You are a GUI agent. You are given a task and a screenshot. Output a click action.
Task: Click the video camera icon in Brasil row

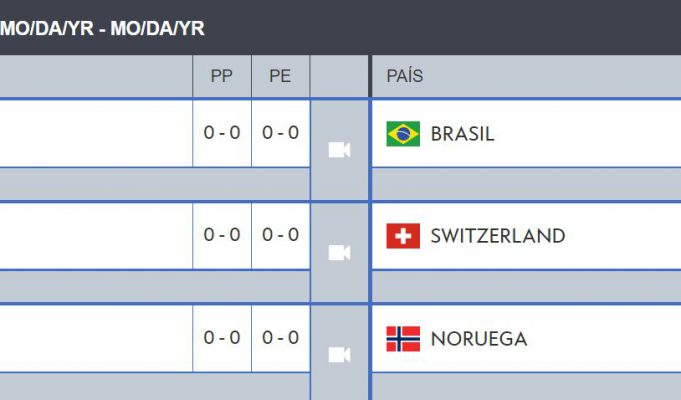pyautogui.click(x=339, y=150)
